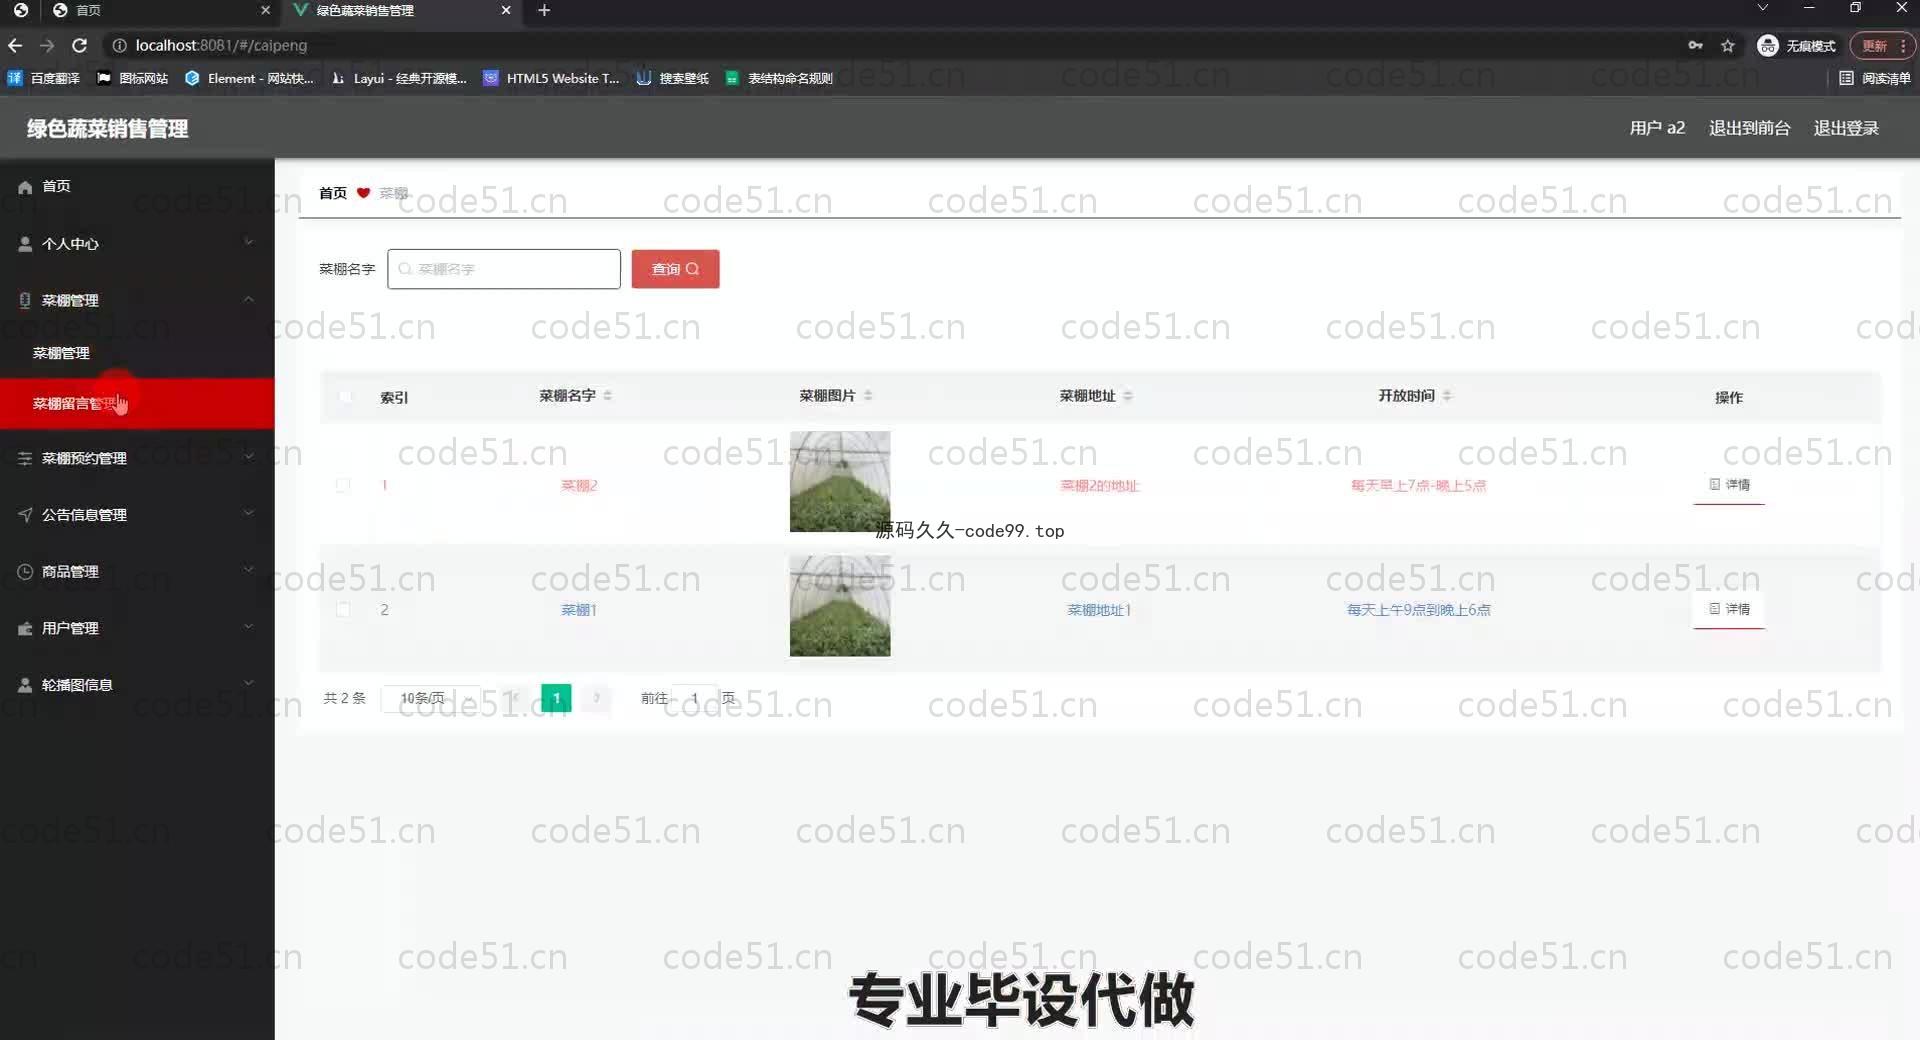Click 退出到前台 in the header
The width and height of the screenshot is (1920, 1040).
click(1749, 128)
